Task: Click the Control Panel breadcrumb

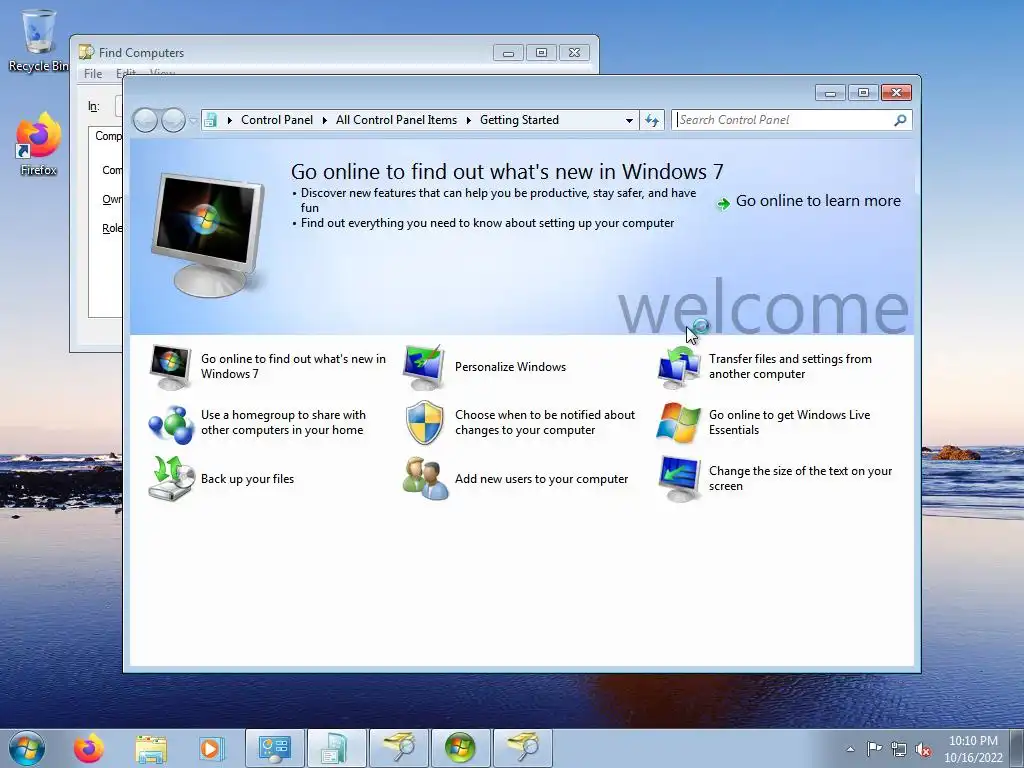Action: 277,120
